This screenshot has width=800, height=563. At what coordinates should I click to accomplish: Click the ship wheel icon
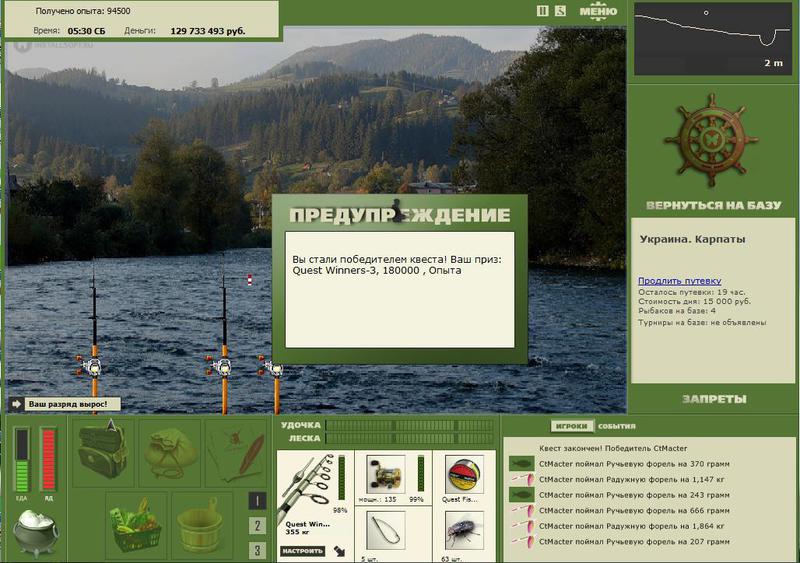(x=711, y=140)
